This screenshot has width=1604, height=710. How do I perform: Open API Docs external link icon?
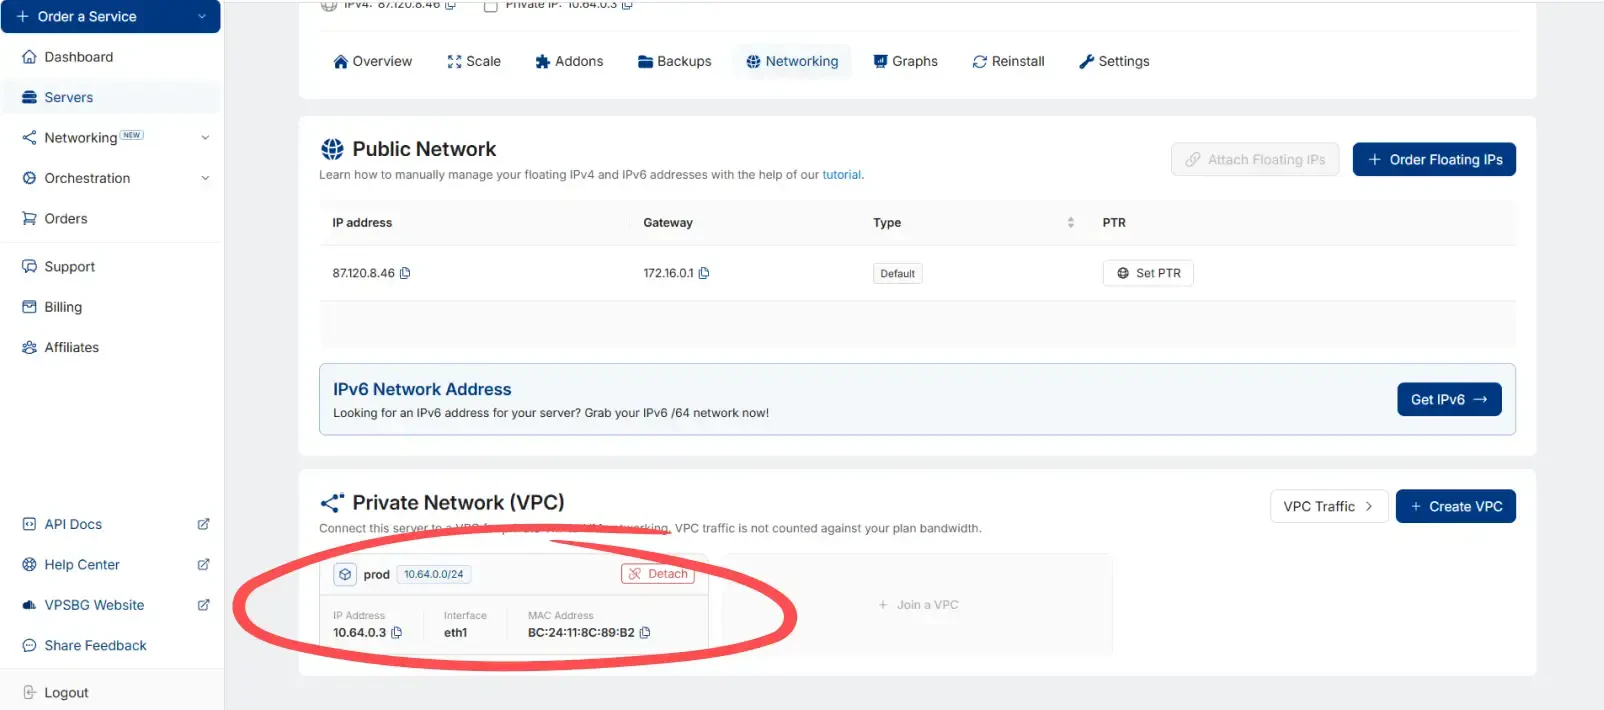pos(203,524)
